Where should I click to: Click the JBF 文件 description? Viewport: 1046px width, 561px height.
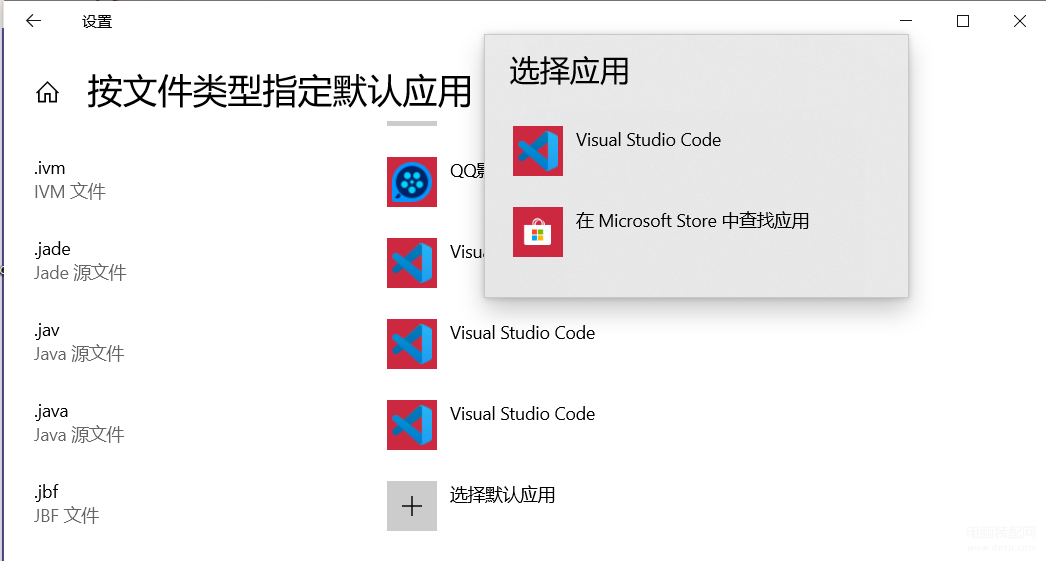click(x=67, y=516)
